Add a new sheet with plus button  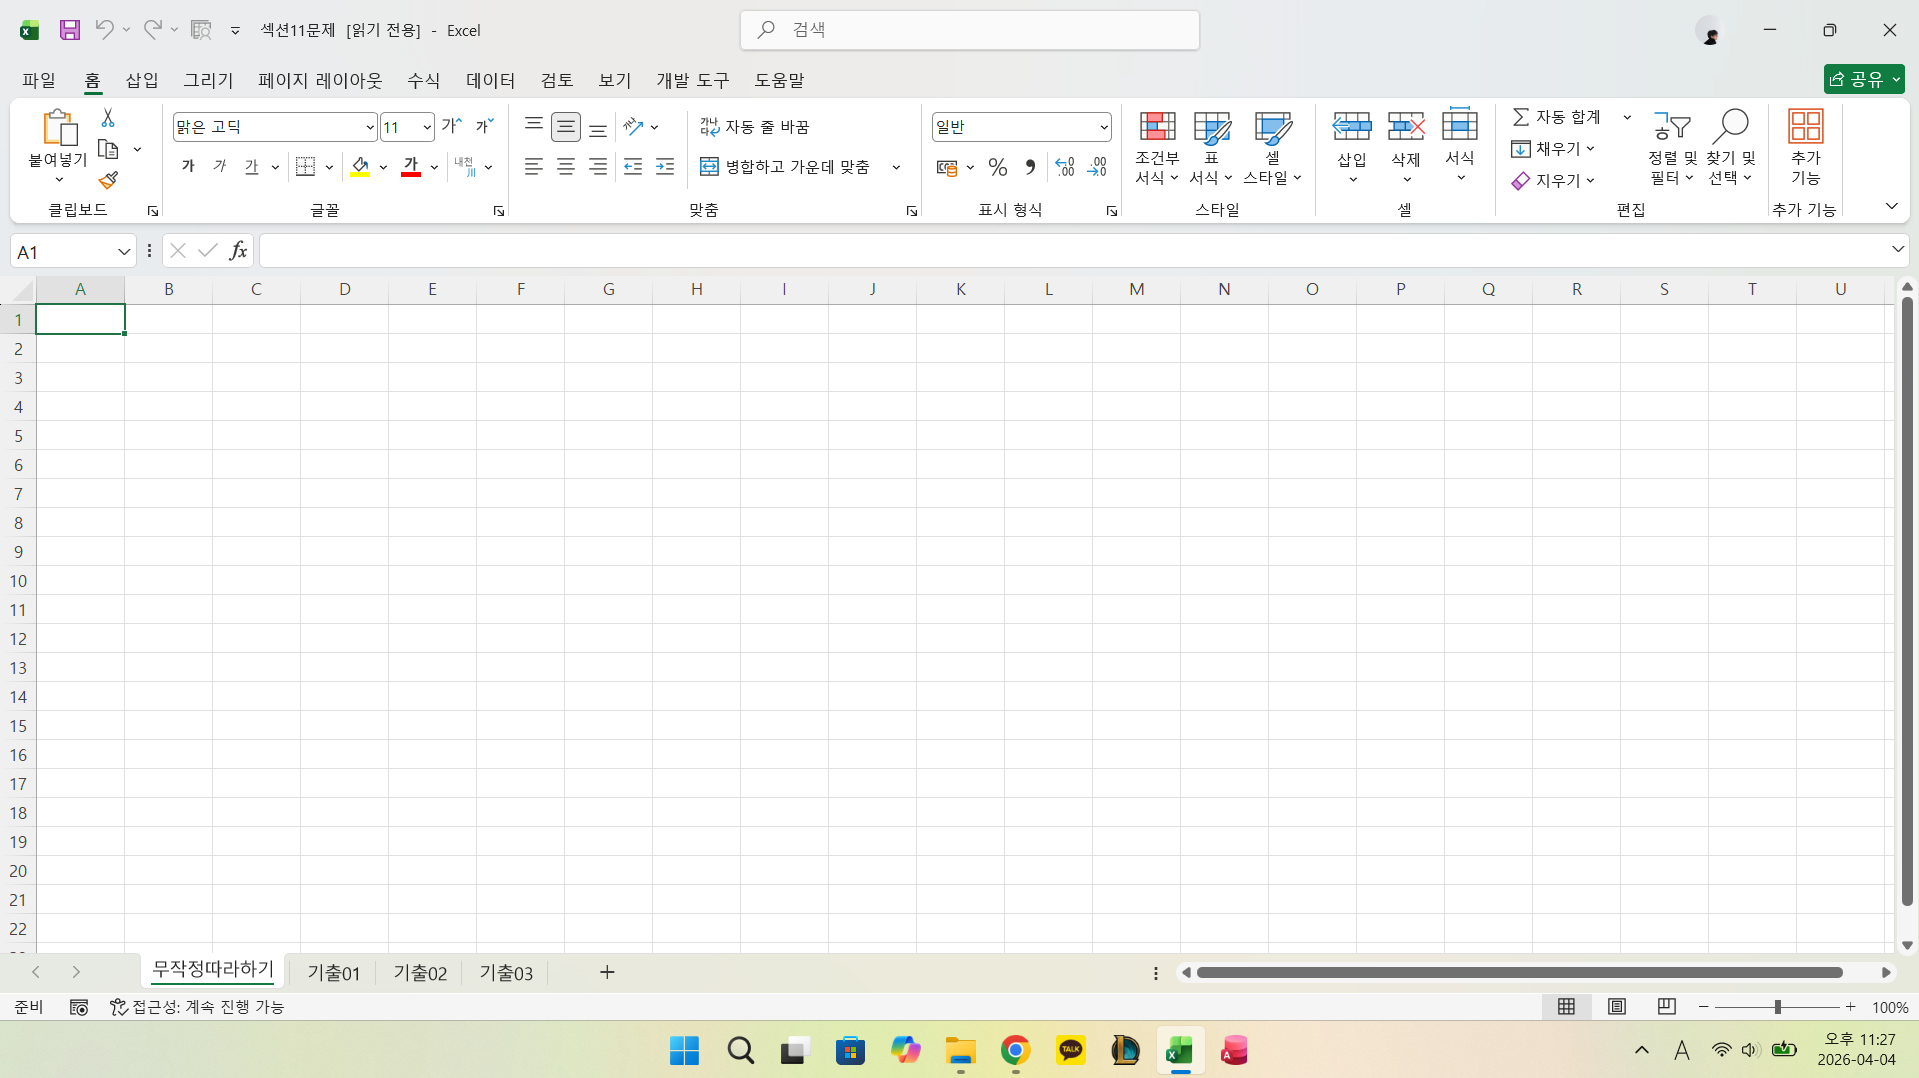[607, 973]
